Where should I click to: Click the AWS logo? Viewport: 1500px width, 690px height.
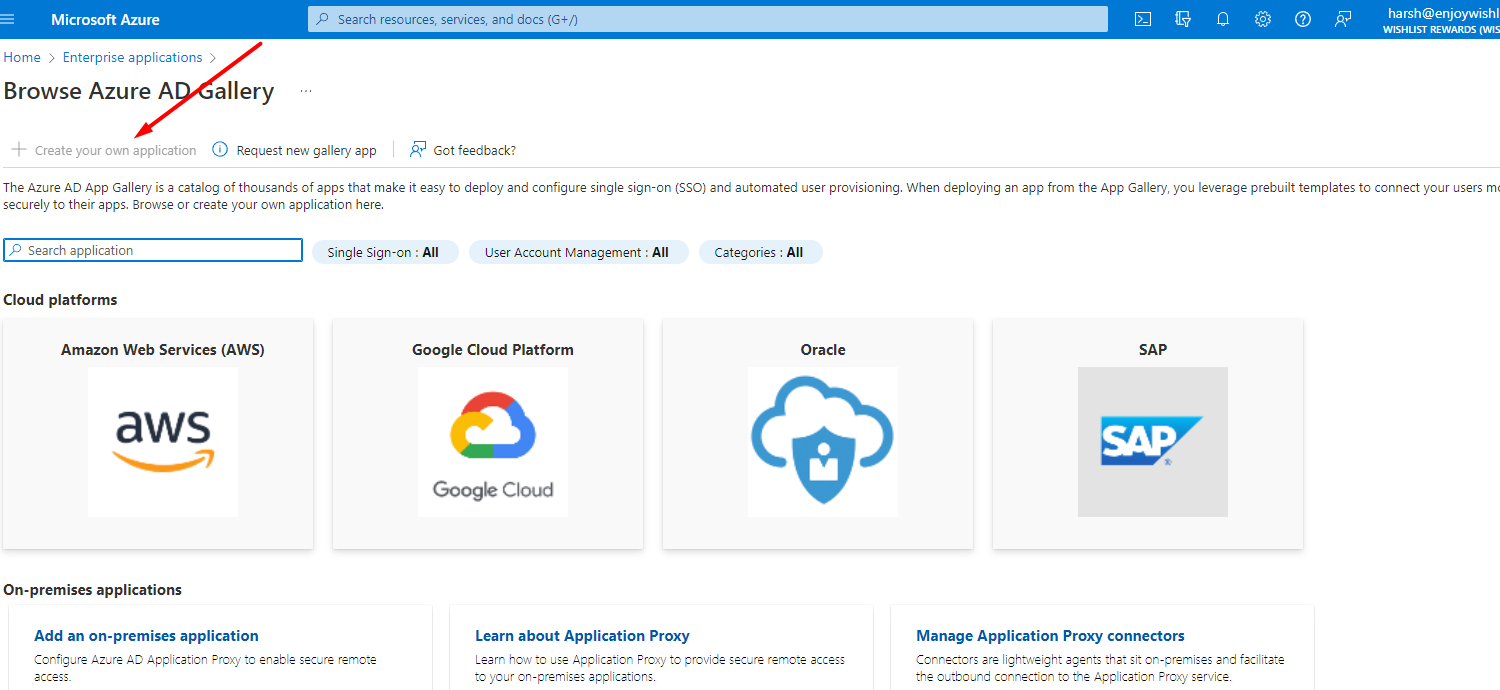[x=163, y=442]
